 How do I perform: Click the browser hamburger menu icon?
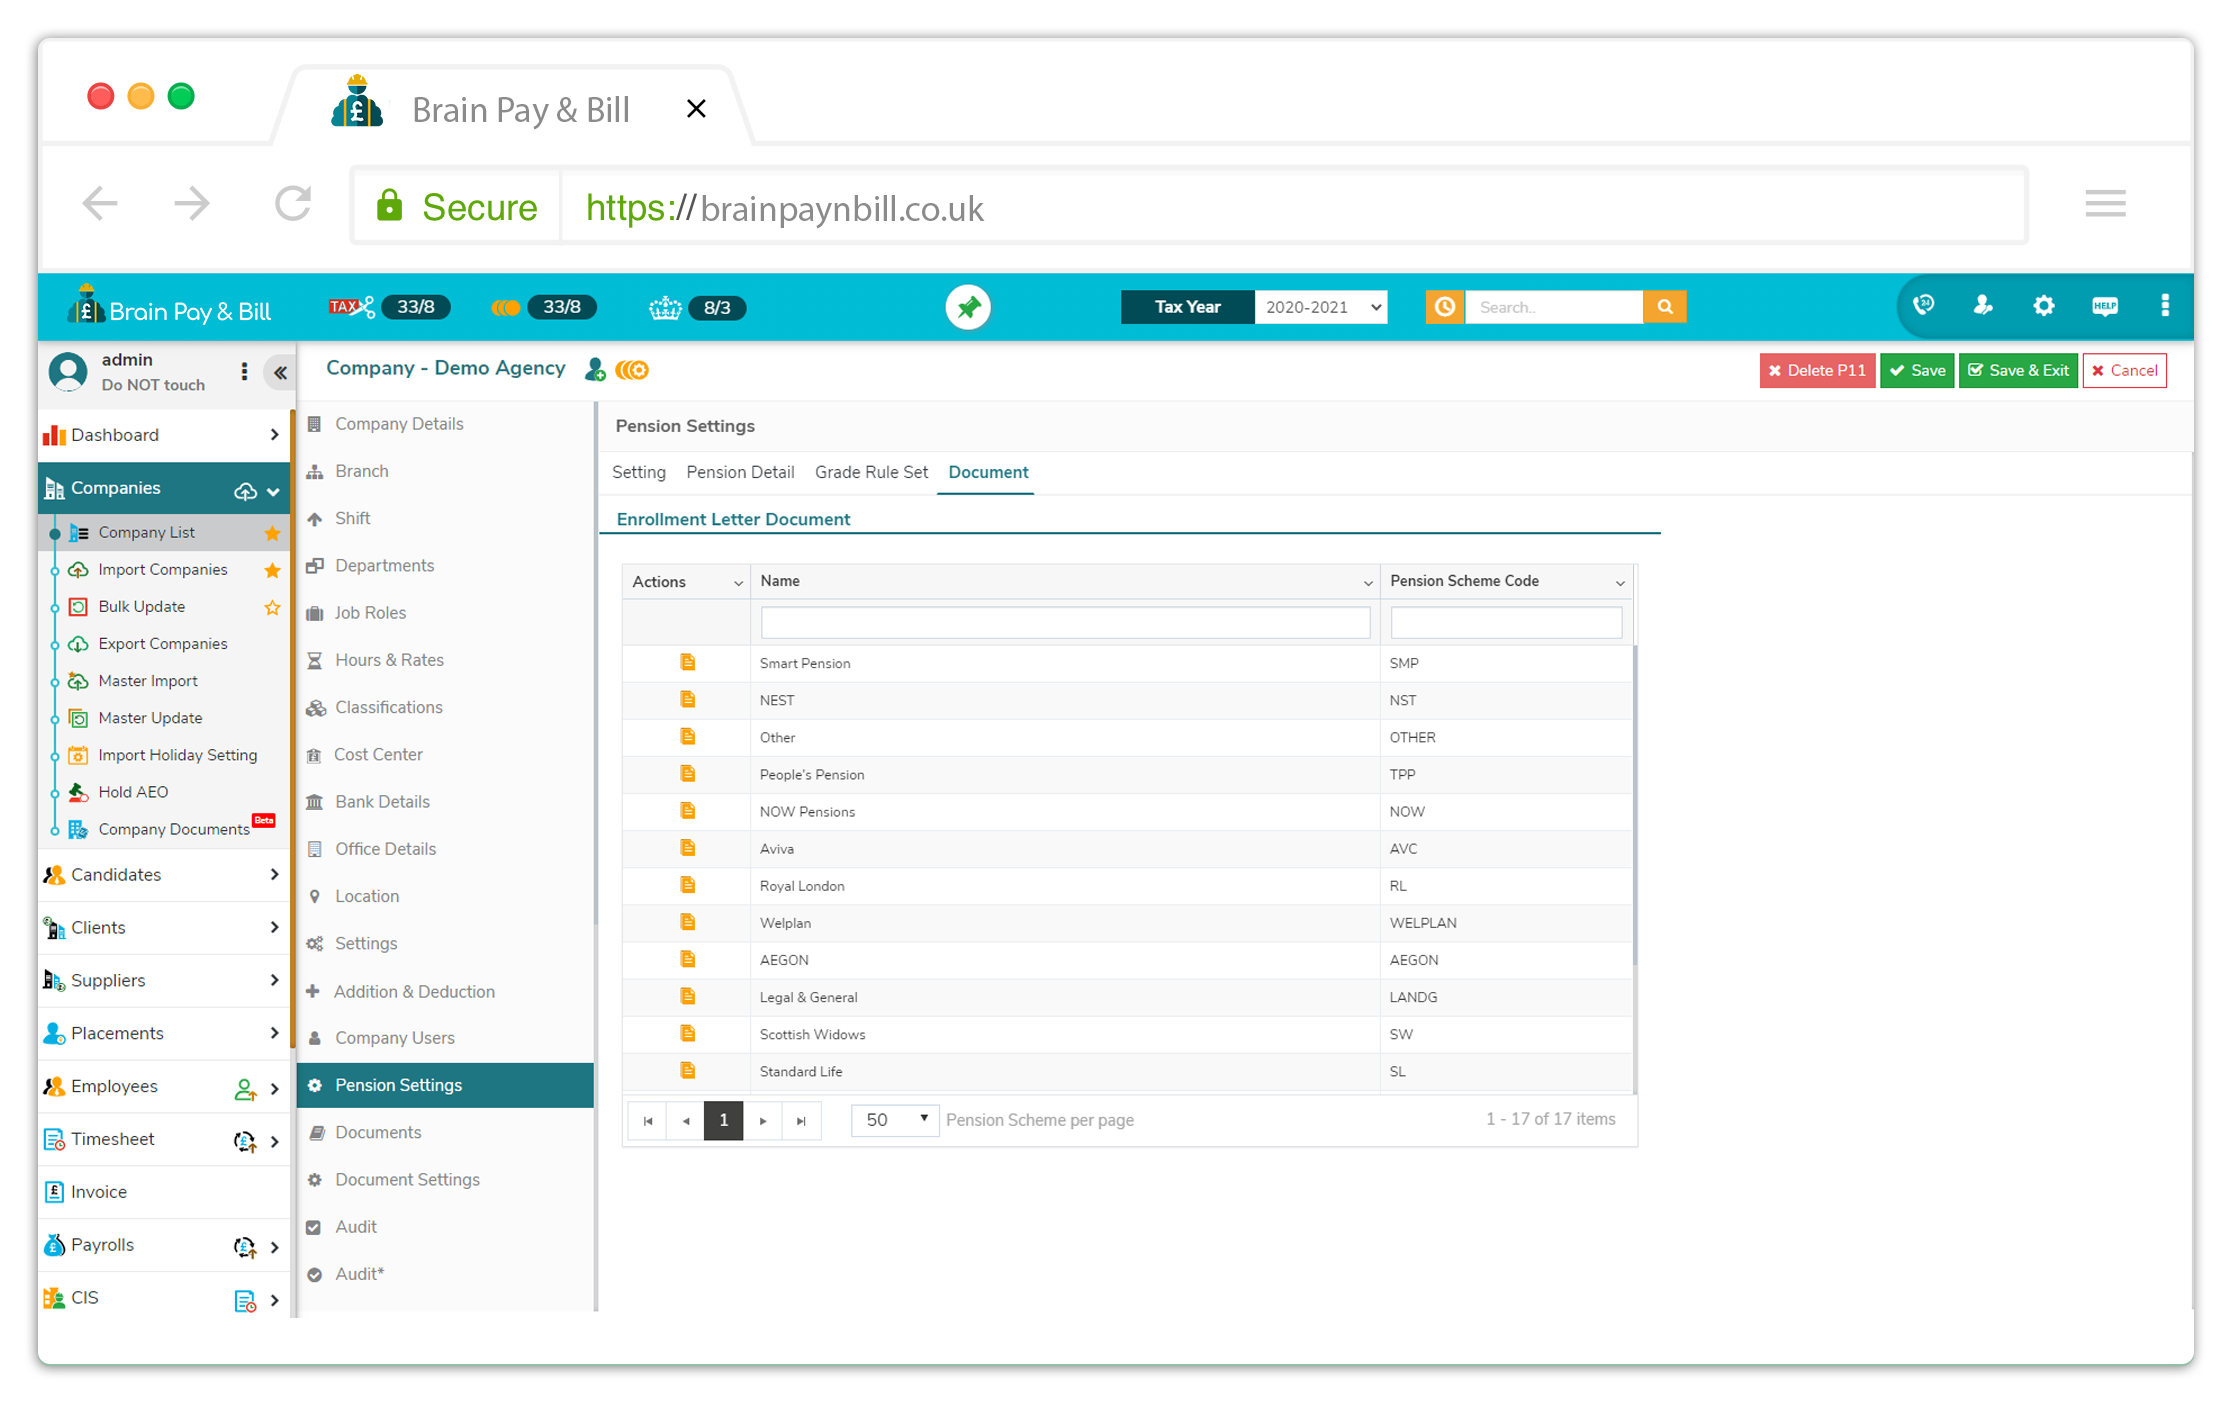coord(2105,204)
